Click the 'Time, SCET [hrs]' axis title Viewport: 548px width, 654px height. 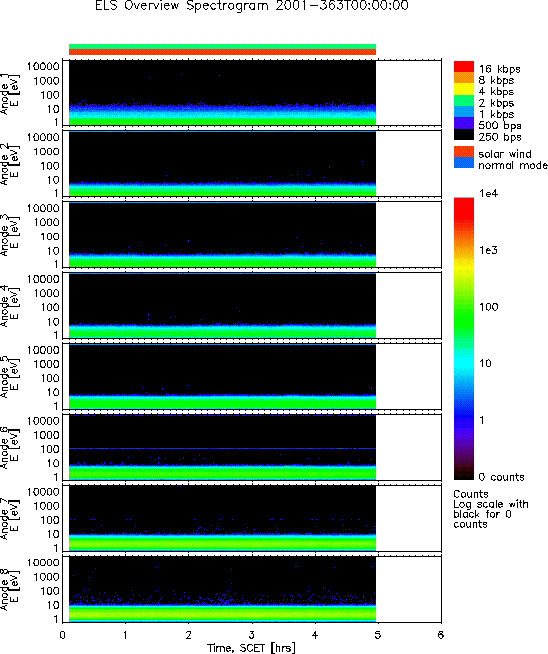tap(251, 648)
